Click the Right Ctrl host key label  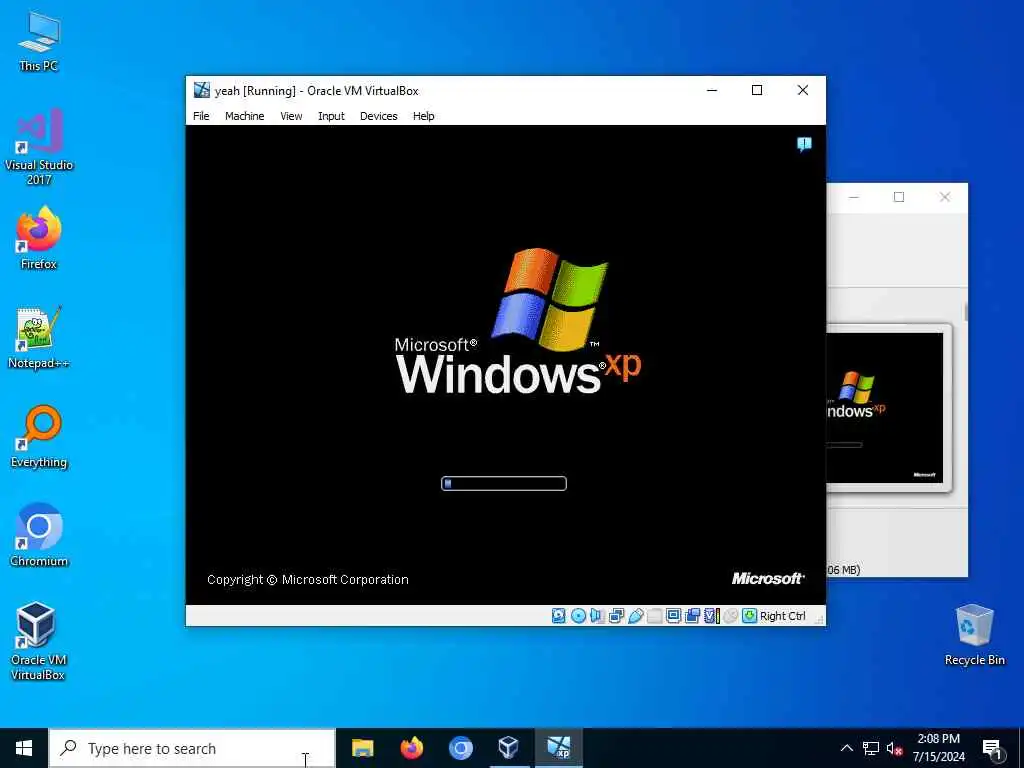[x=782, y=616]
